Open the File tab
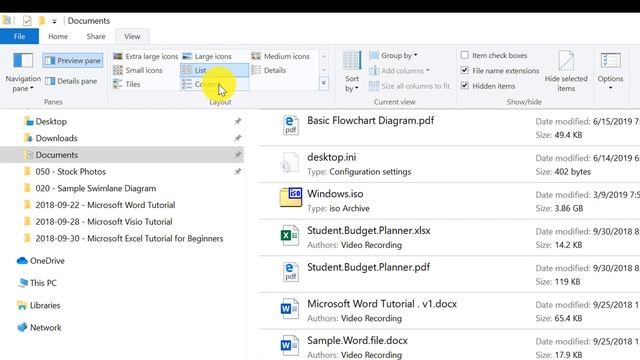Screen dimensions: 640x360 (20, 36)
